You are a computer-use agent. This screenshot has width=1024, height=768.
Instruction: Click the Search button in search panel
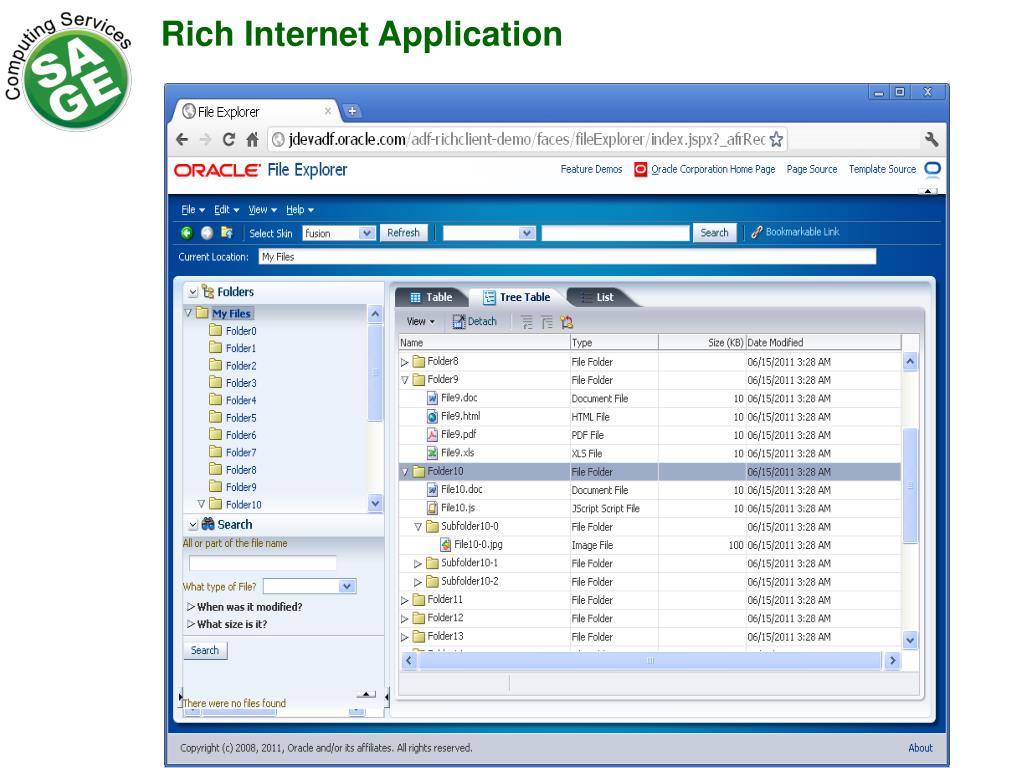(x=205, y=650)
